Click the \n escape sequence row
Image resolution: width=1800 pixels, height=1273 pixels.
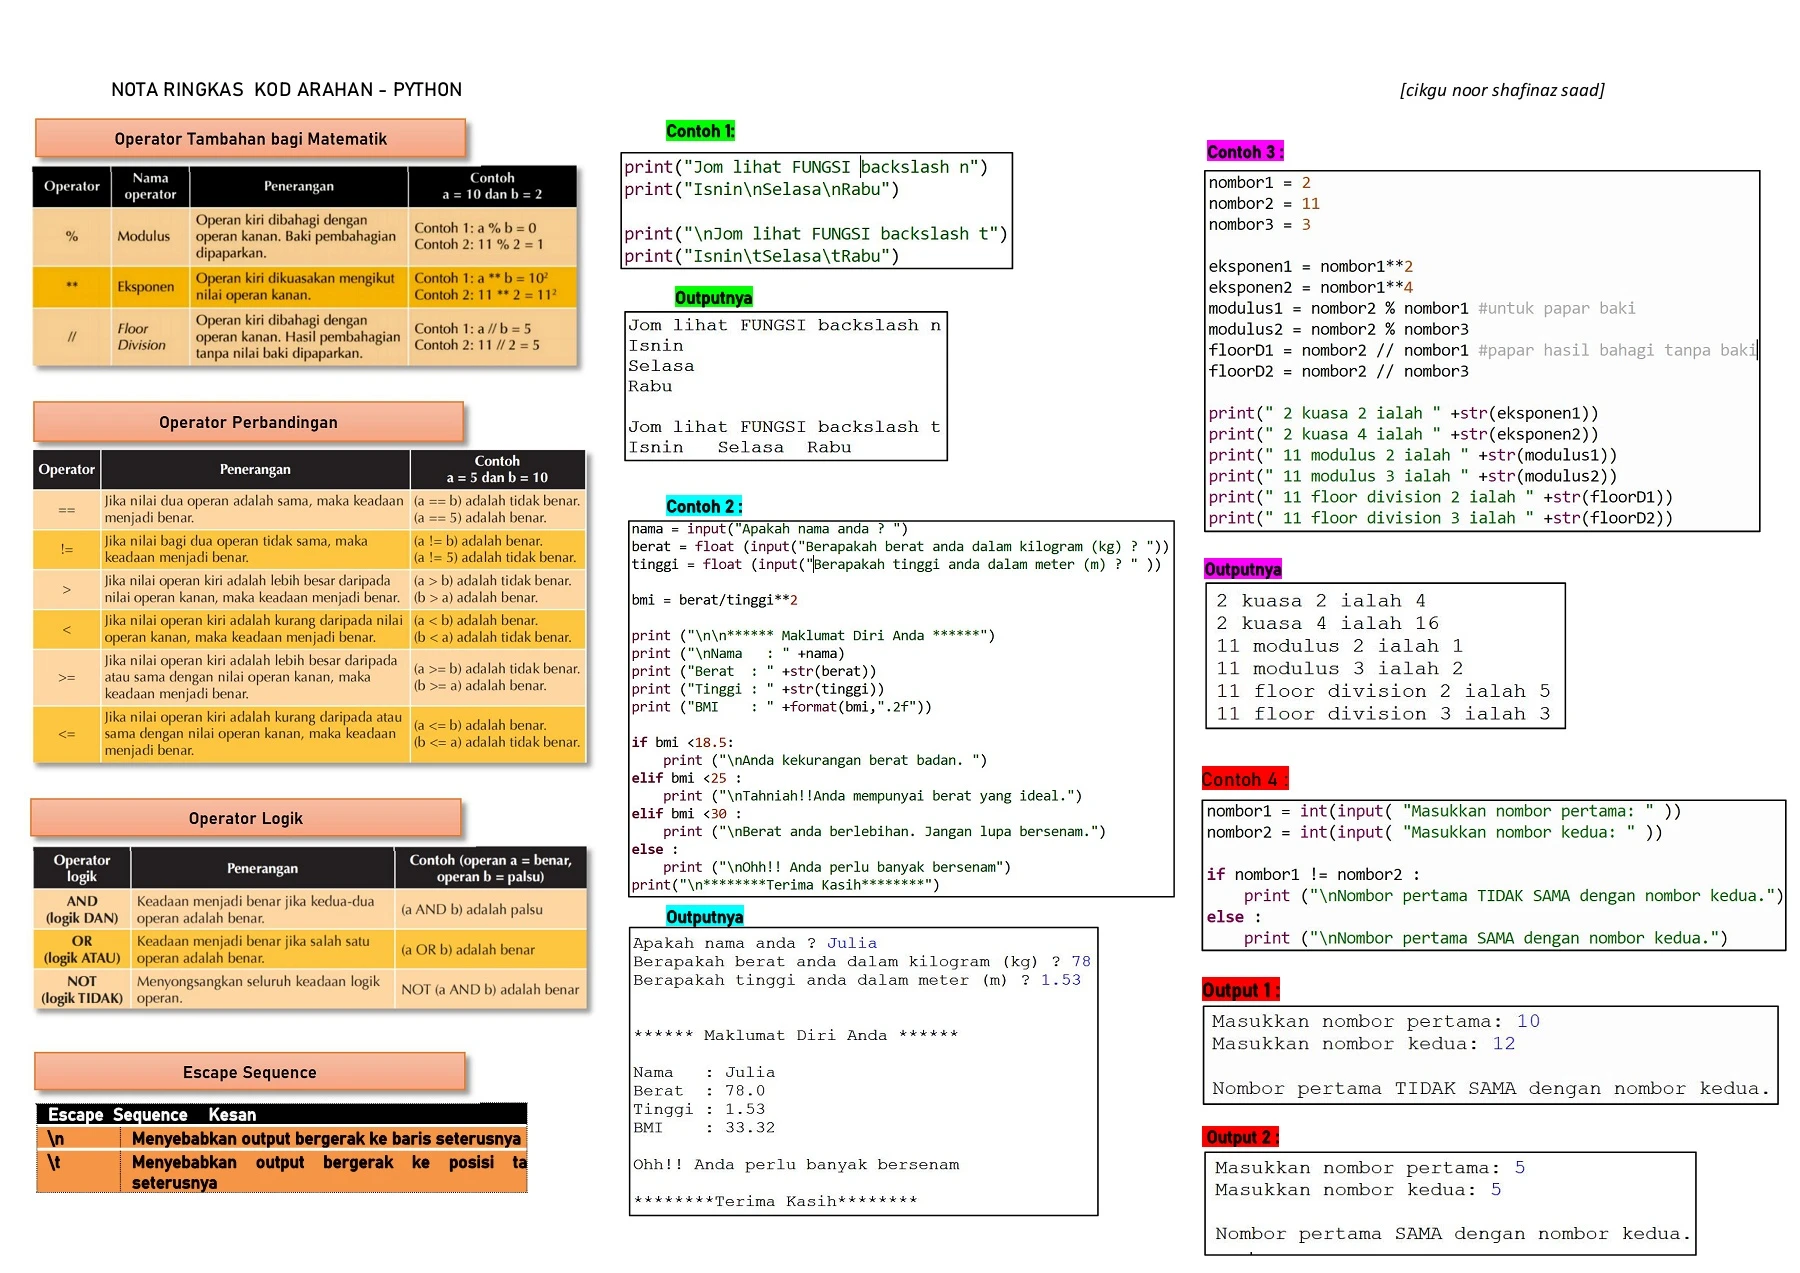point(282,1138)
